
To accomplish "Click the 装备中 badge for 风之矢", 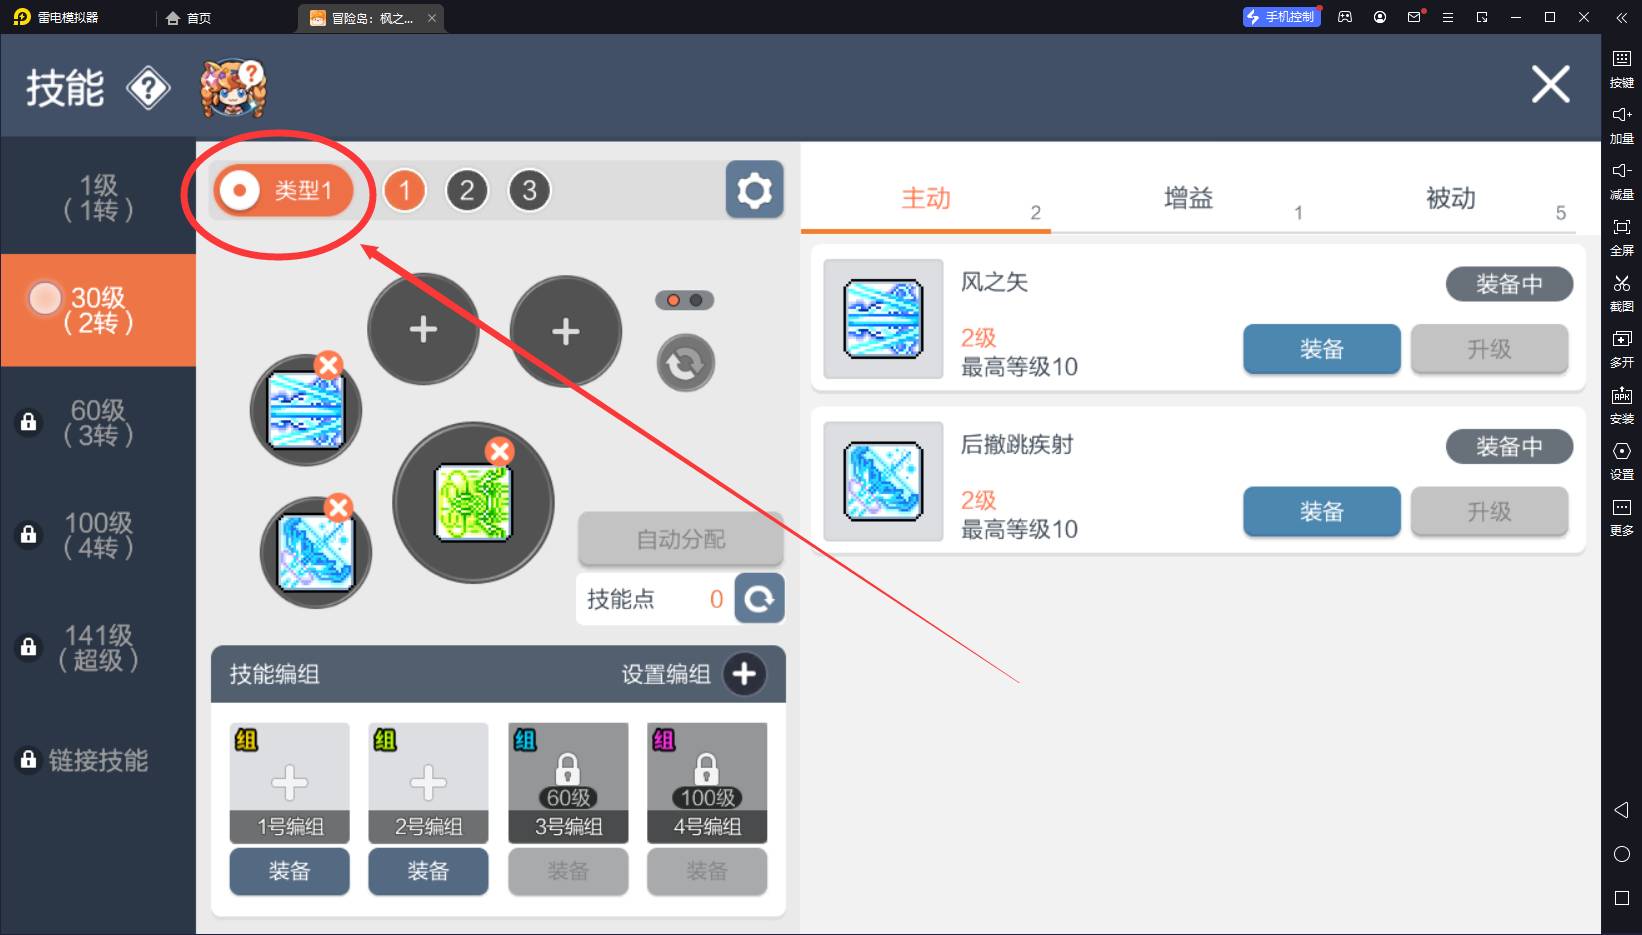I will coord(1509,284).
